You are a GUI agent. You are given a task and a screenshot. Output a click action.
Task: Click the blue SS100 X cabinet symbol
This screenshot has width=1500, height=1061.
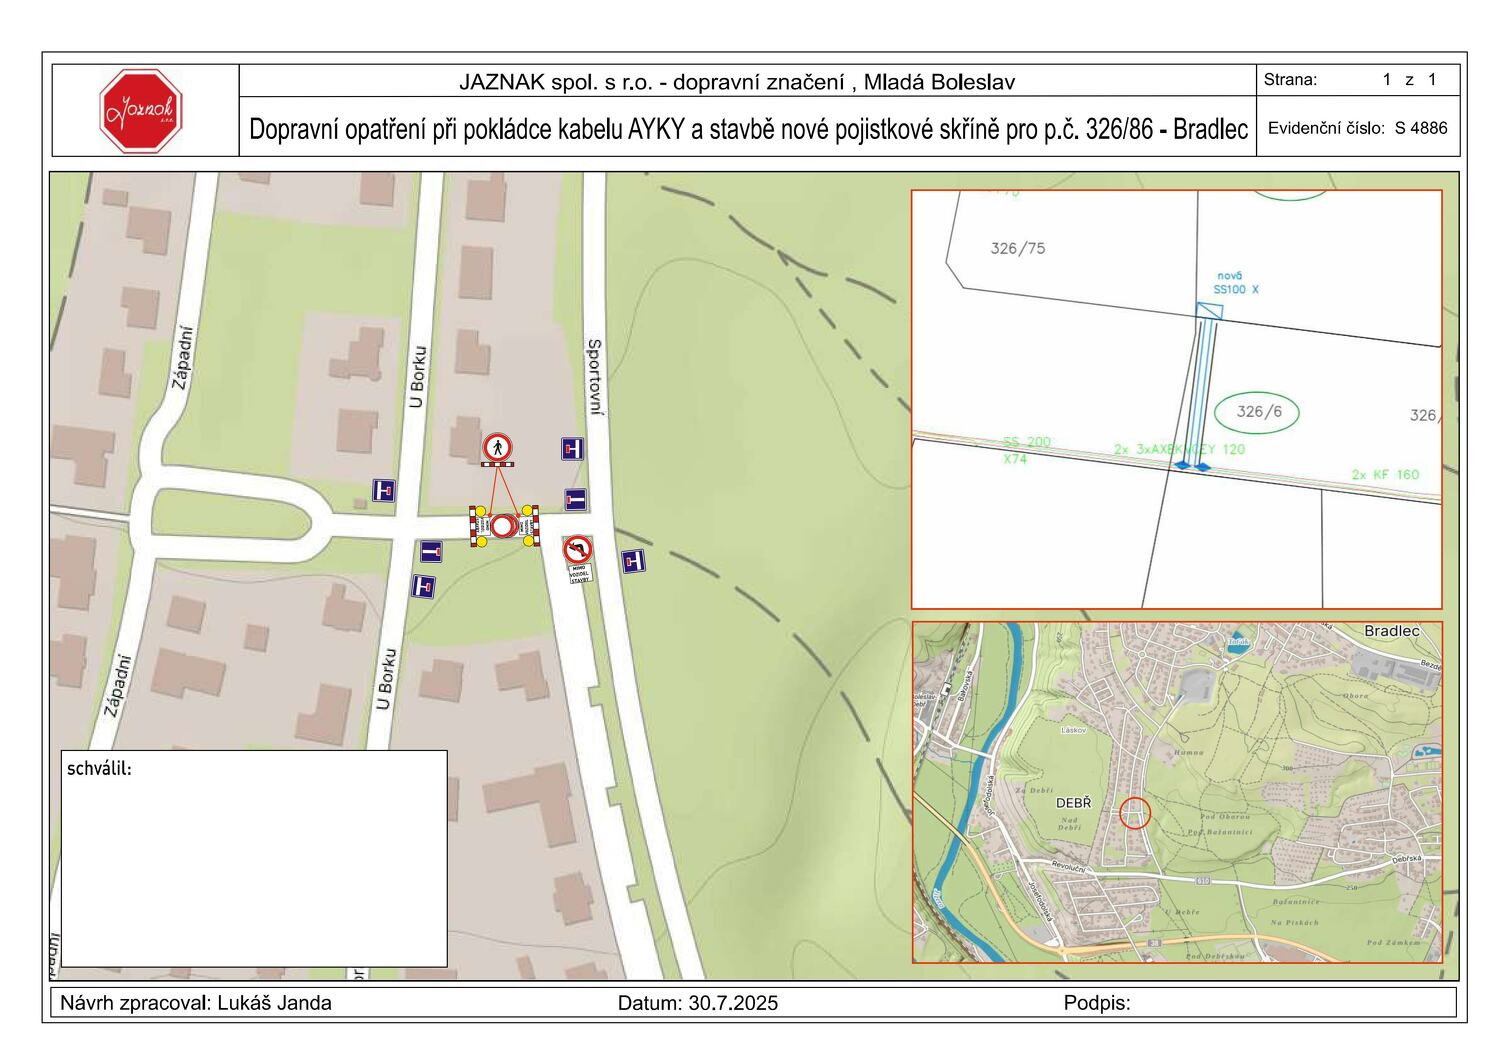1210,312
